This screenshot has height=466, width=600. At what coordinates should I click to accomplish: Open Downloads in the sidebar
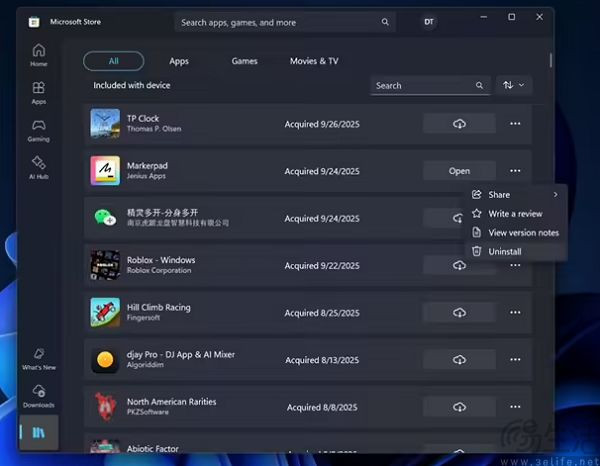pos(38,395)
